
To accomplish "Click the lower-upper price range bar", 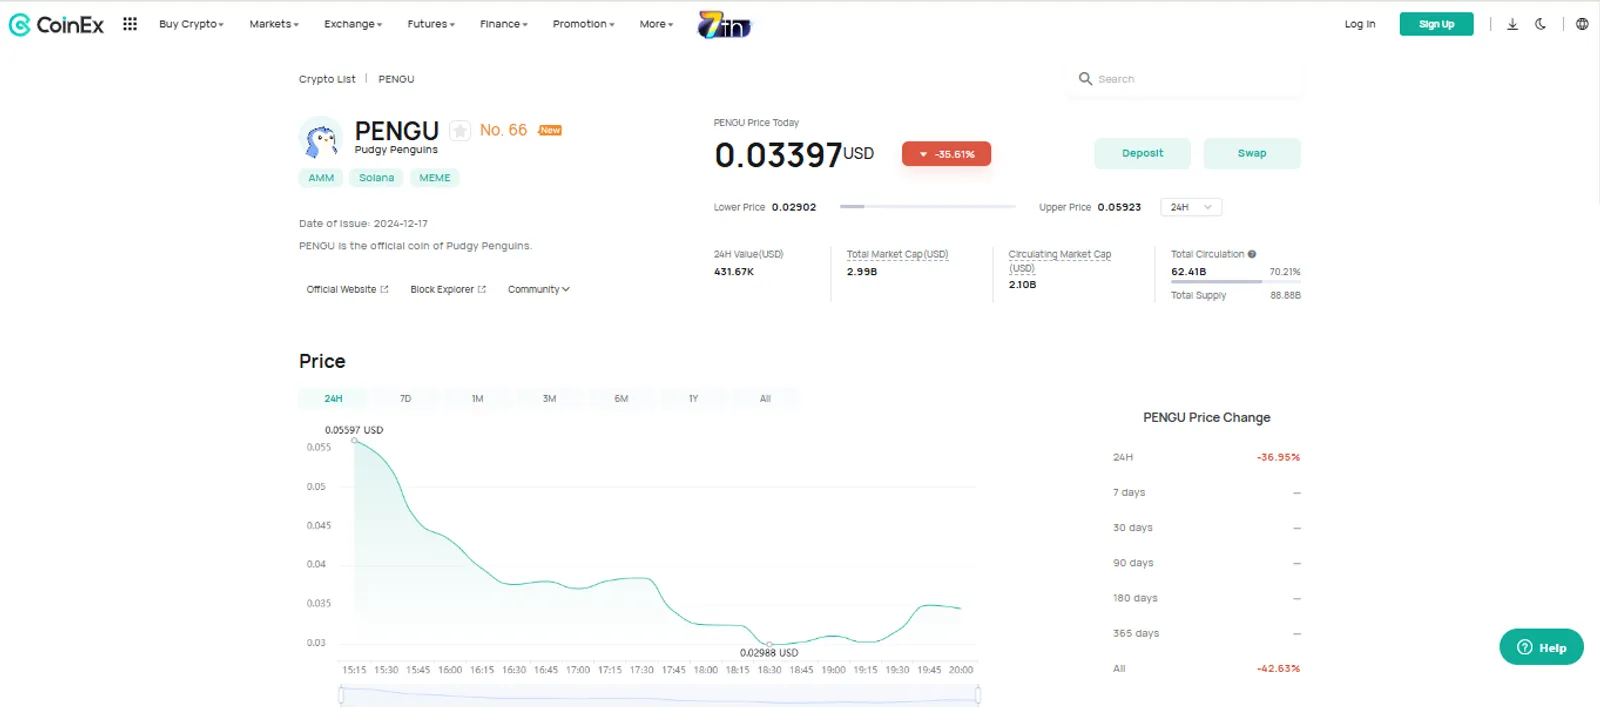I will click(927, 206).
